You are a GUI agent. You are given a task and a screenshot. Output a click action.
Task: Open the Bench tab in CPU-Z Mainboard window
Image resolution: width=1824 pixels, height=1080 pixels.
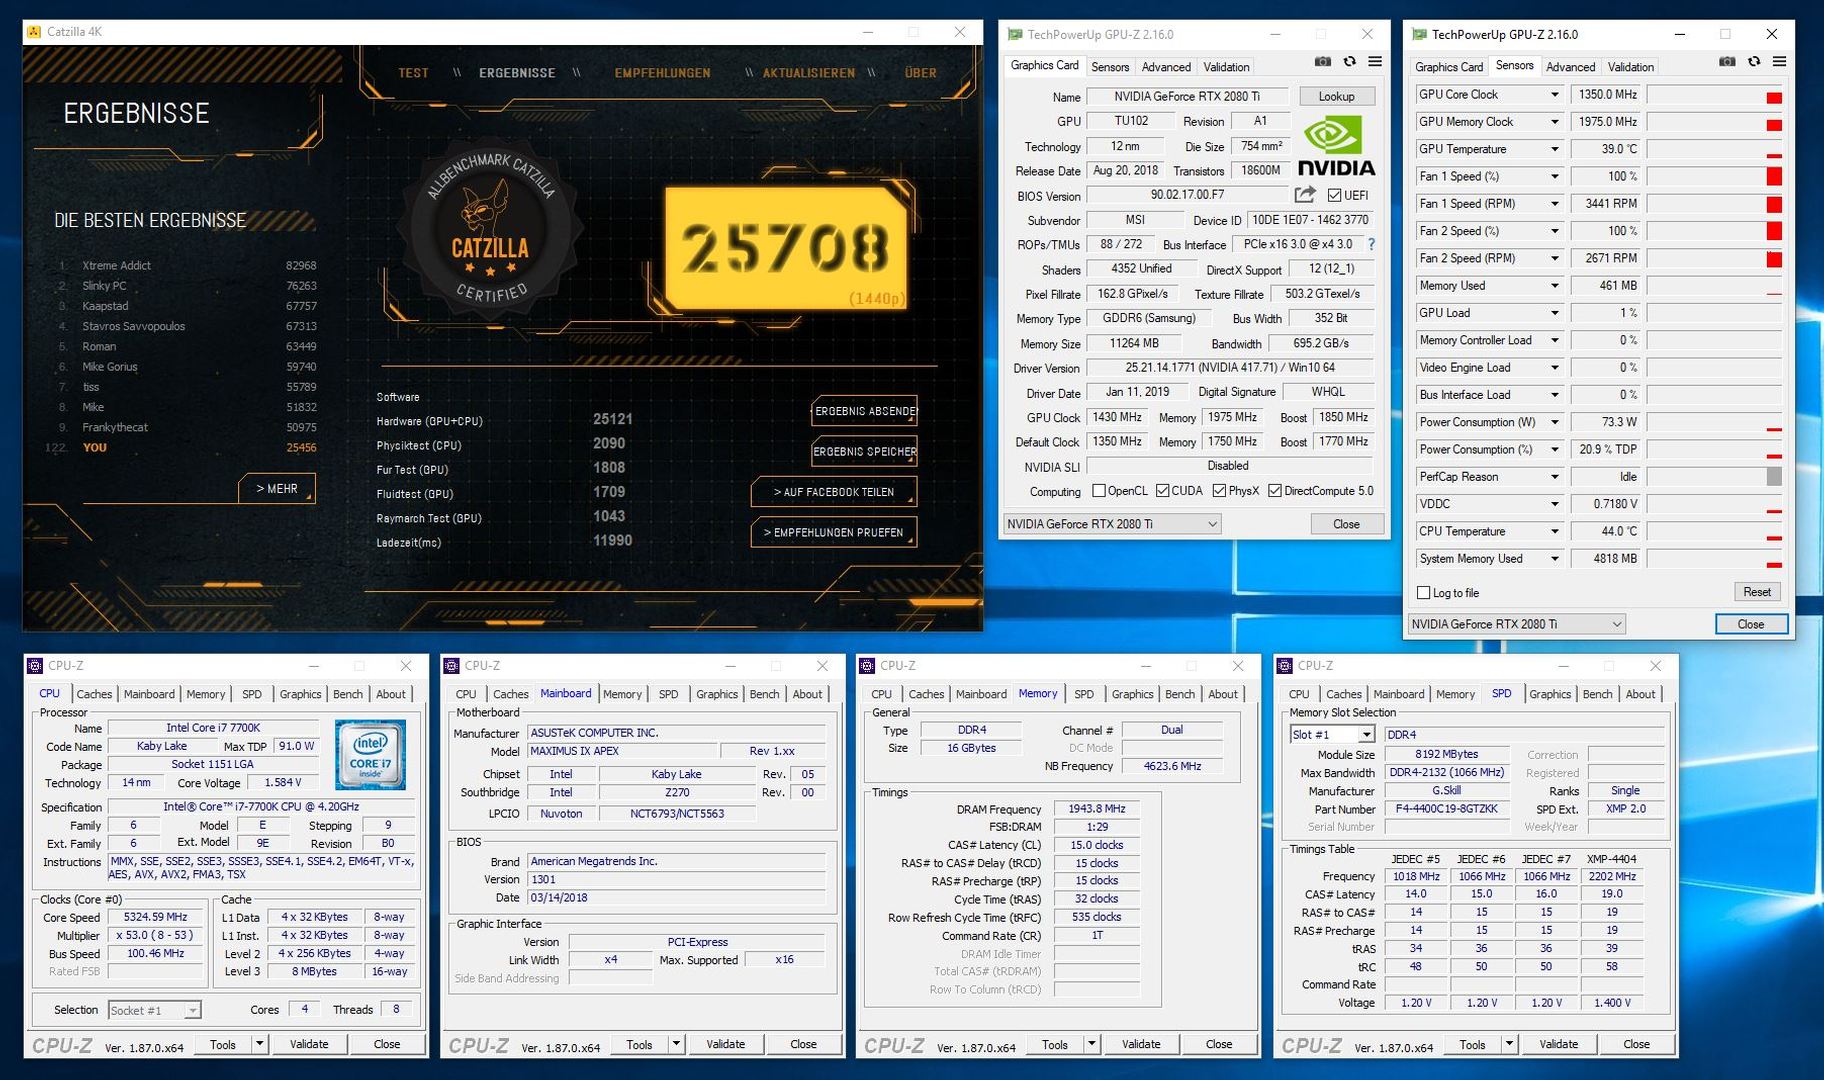pos(765,694)
